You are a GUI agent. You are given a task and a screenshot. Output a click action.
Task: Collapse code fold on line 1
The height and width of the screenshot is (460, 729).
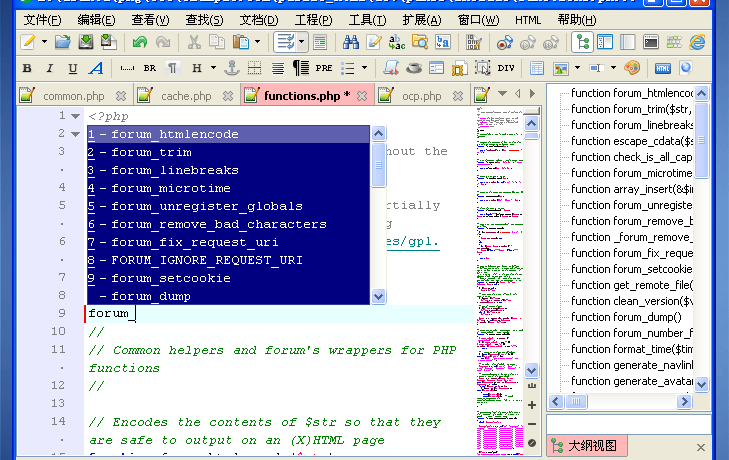pyautogui.click(x=75, y=116)
